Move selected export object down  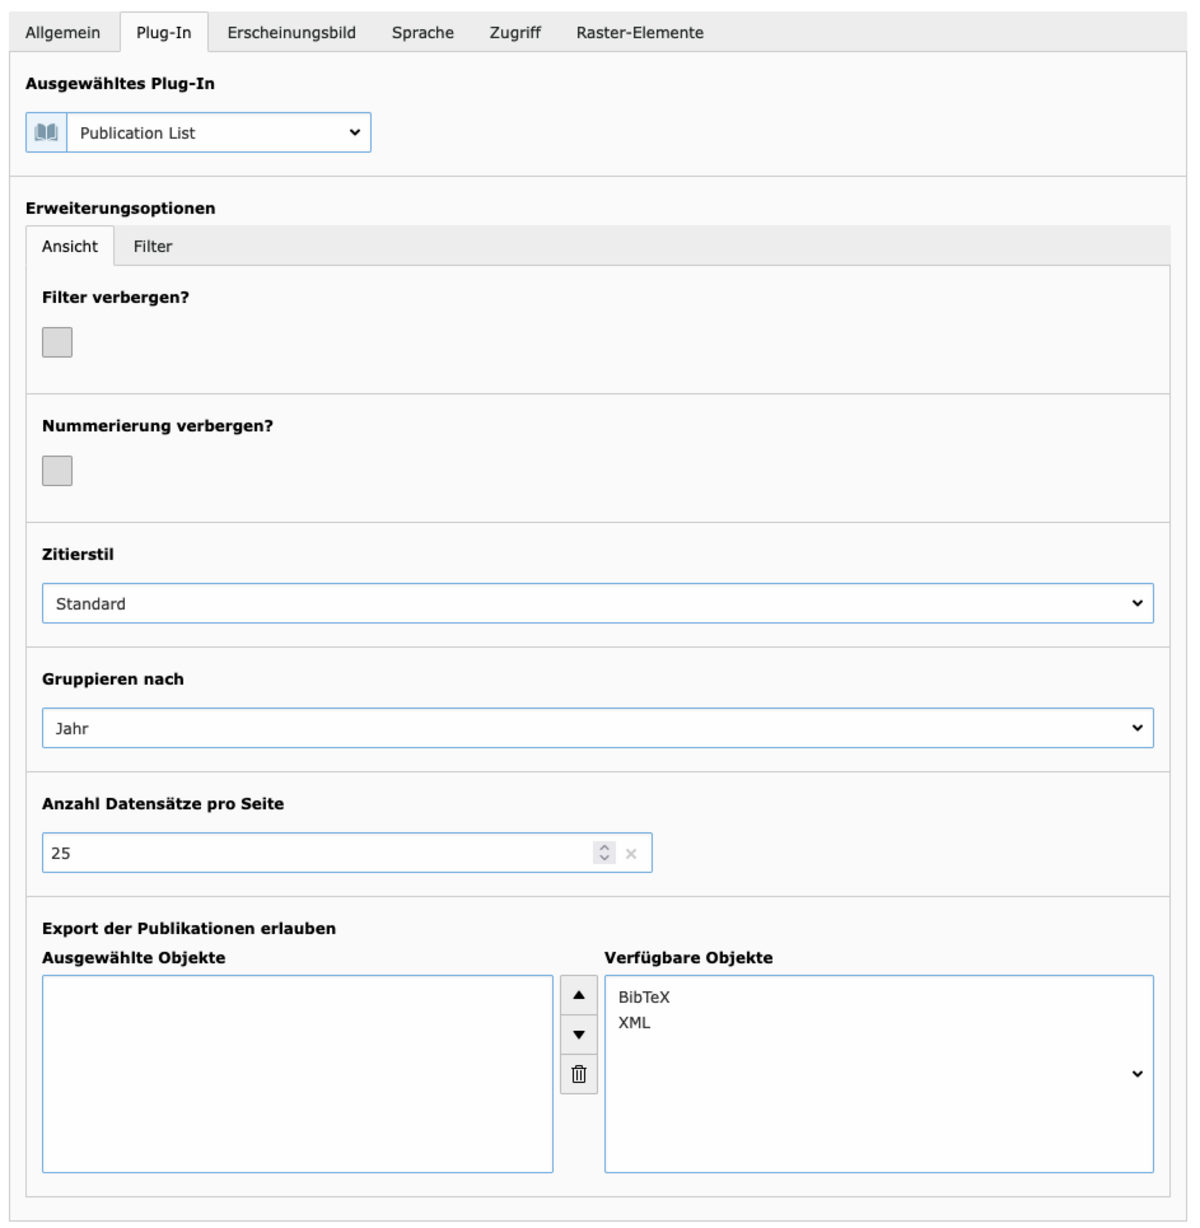579,1035
